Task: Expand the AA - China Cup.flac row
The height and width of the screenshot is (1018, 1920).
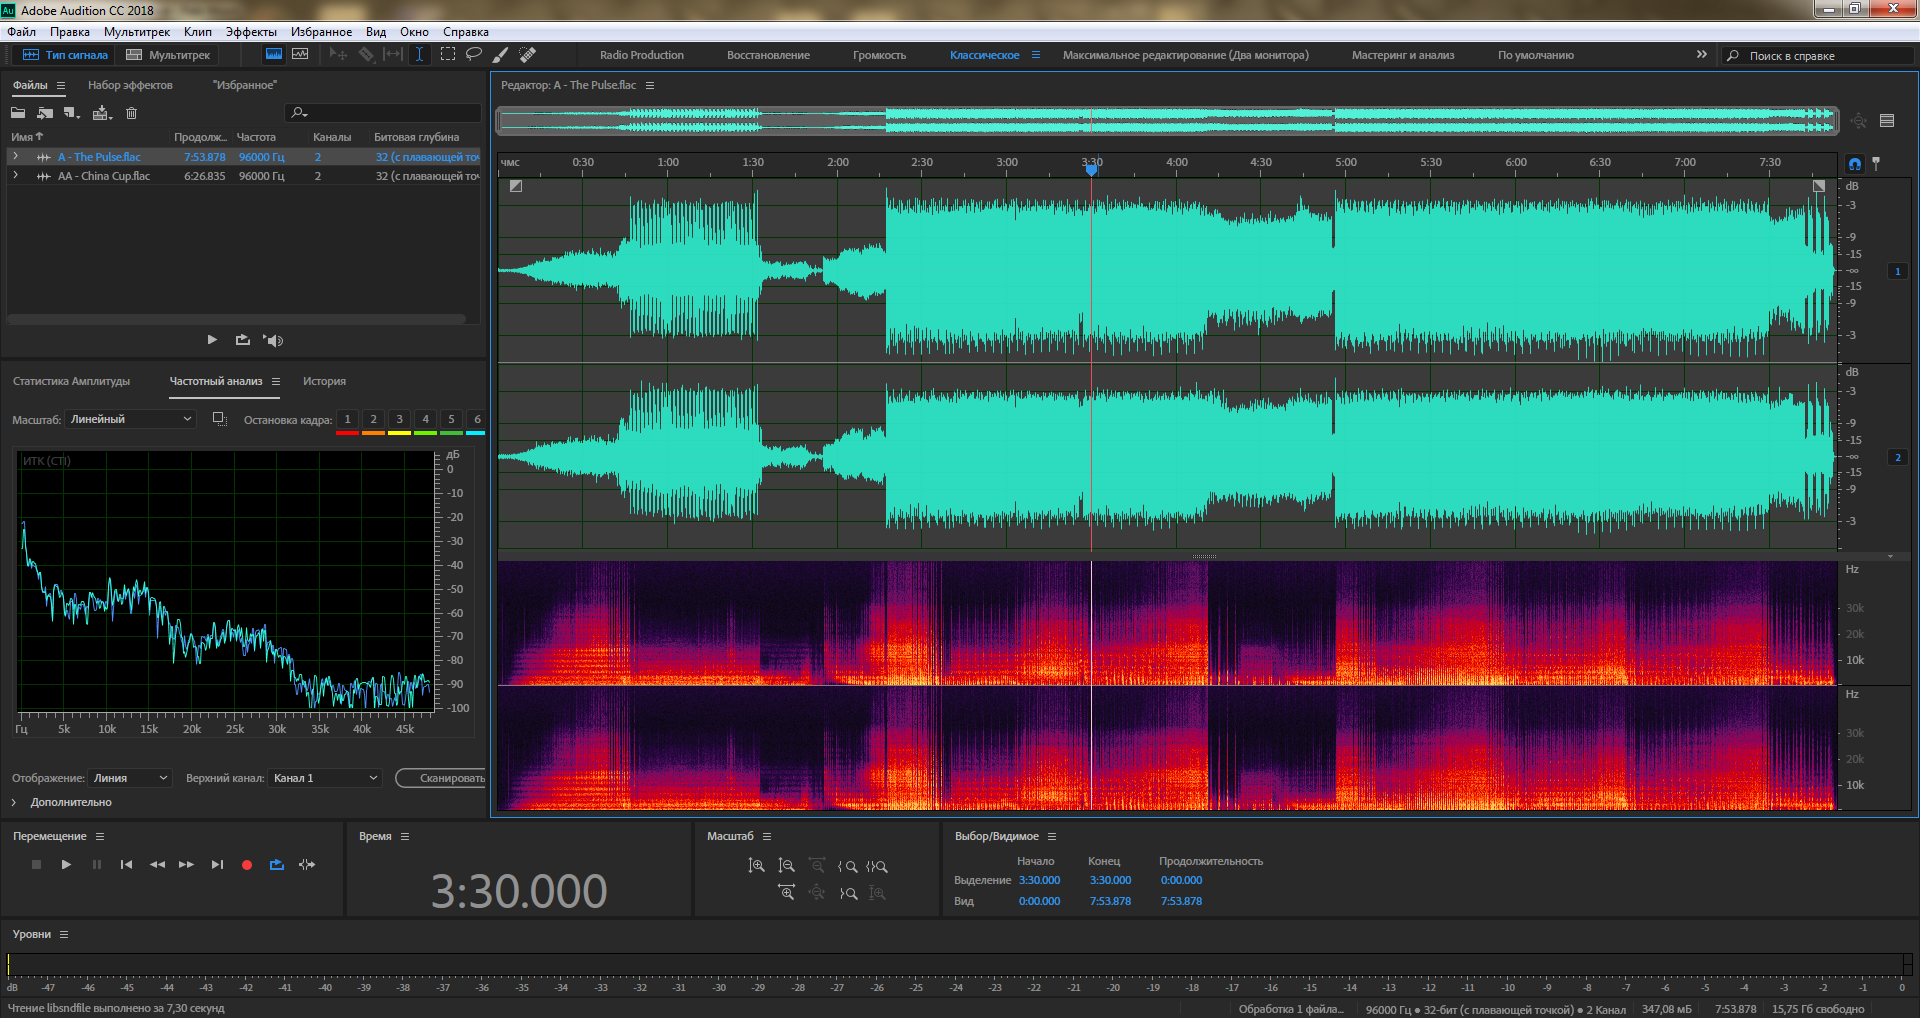Action: click(15, 176)
